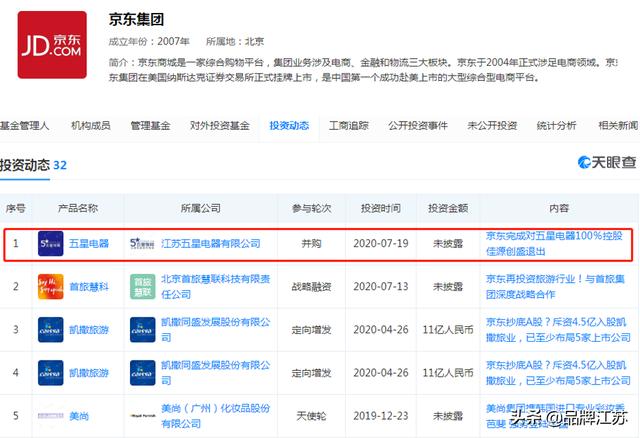The width and height of the screenshot is (640, 438).
Task: Click 凯撒旅游 product logo in row 4
Action: point(51,373)
